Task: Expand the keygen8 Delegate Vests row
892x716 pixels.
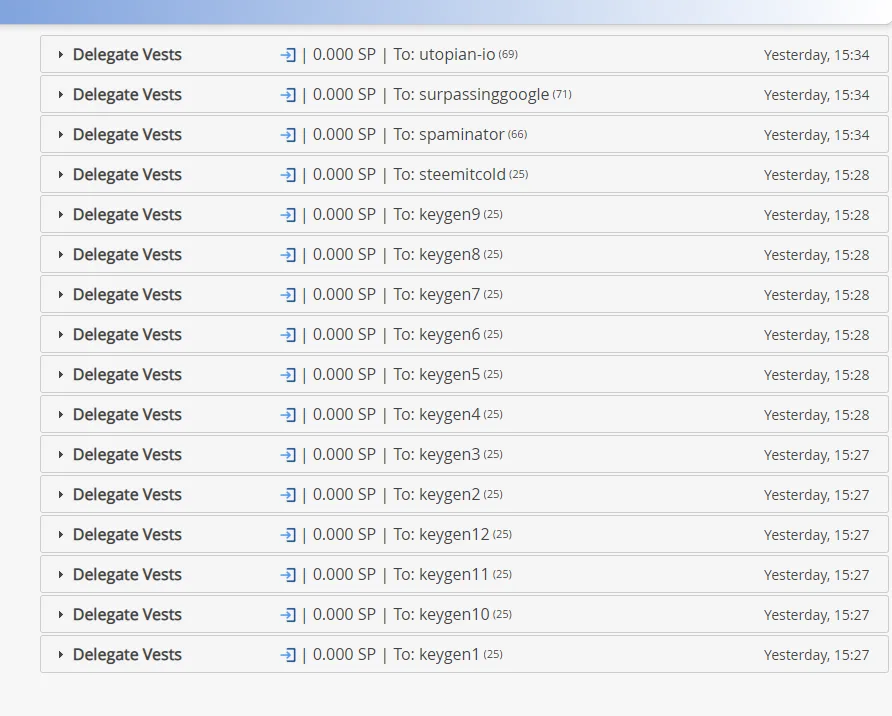Action: point(60,255)
